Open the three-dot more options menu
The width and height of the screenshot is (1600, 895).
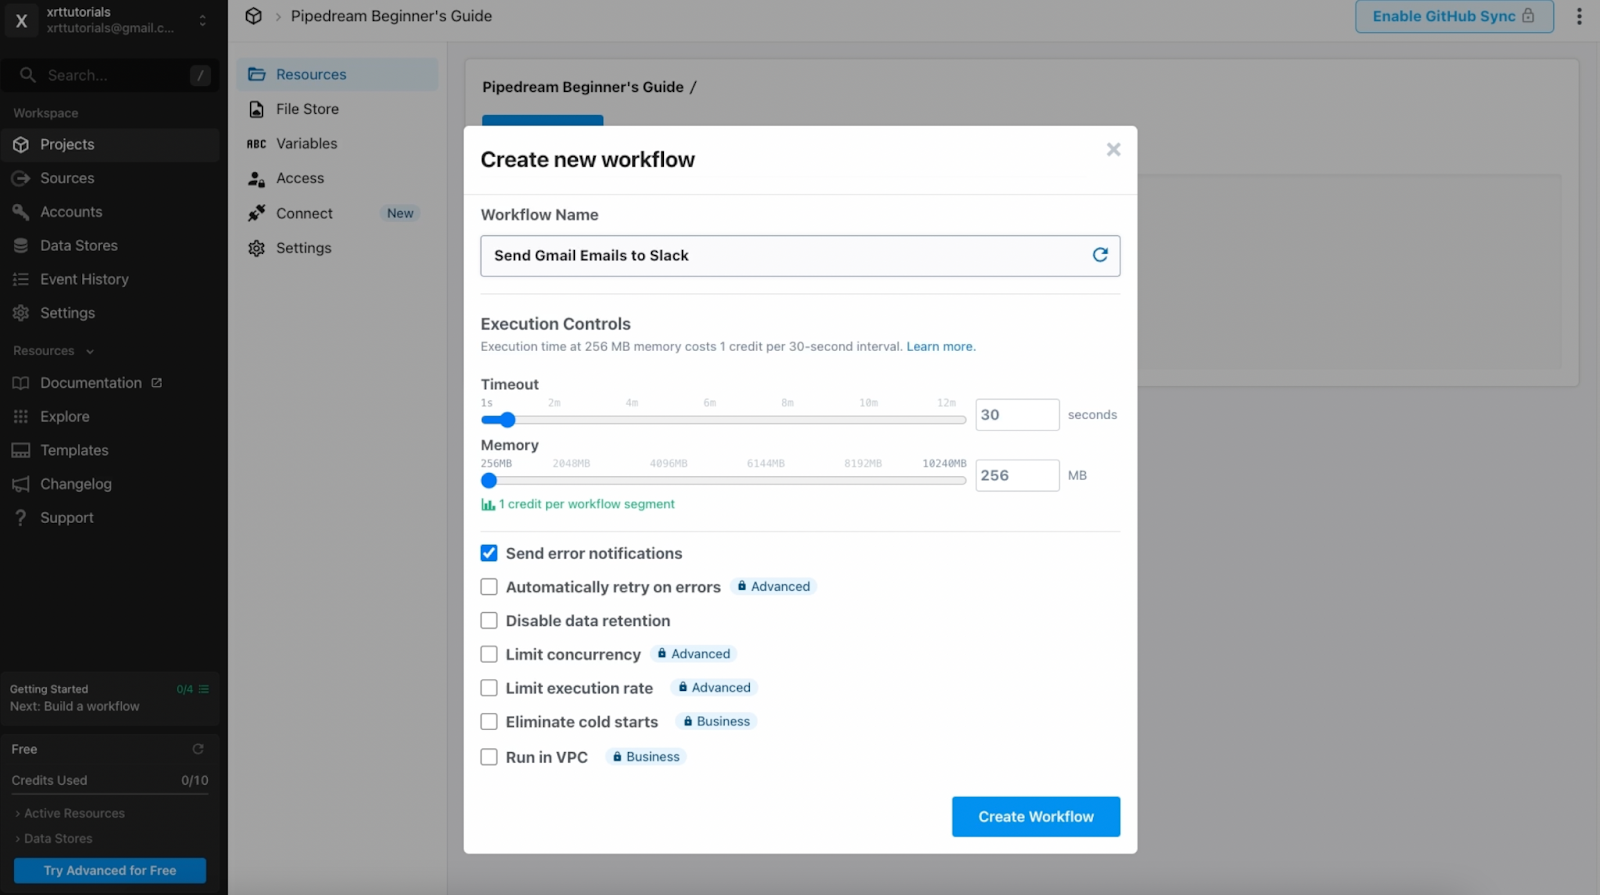(x=1579, y=16)
